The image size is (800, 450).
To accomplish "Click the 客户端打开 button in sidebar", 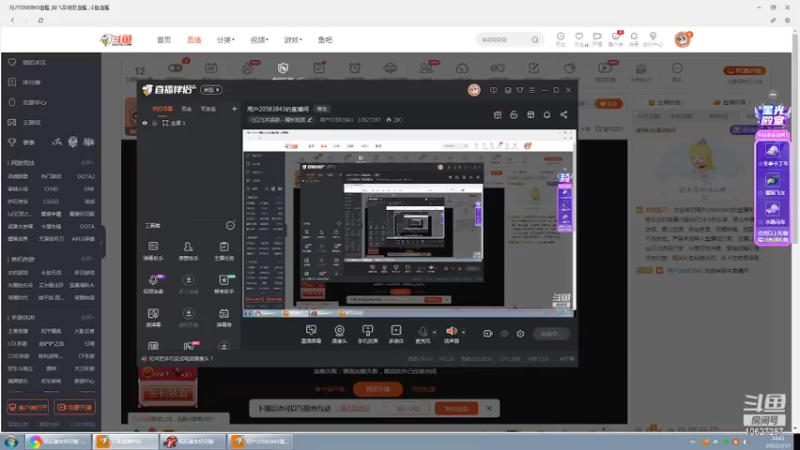I will pos(28,407).
